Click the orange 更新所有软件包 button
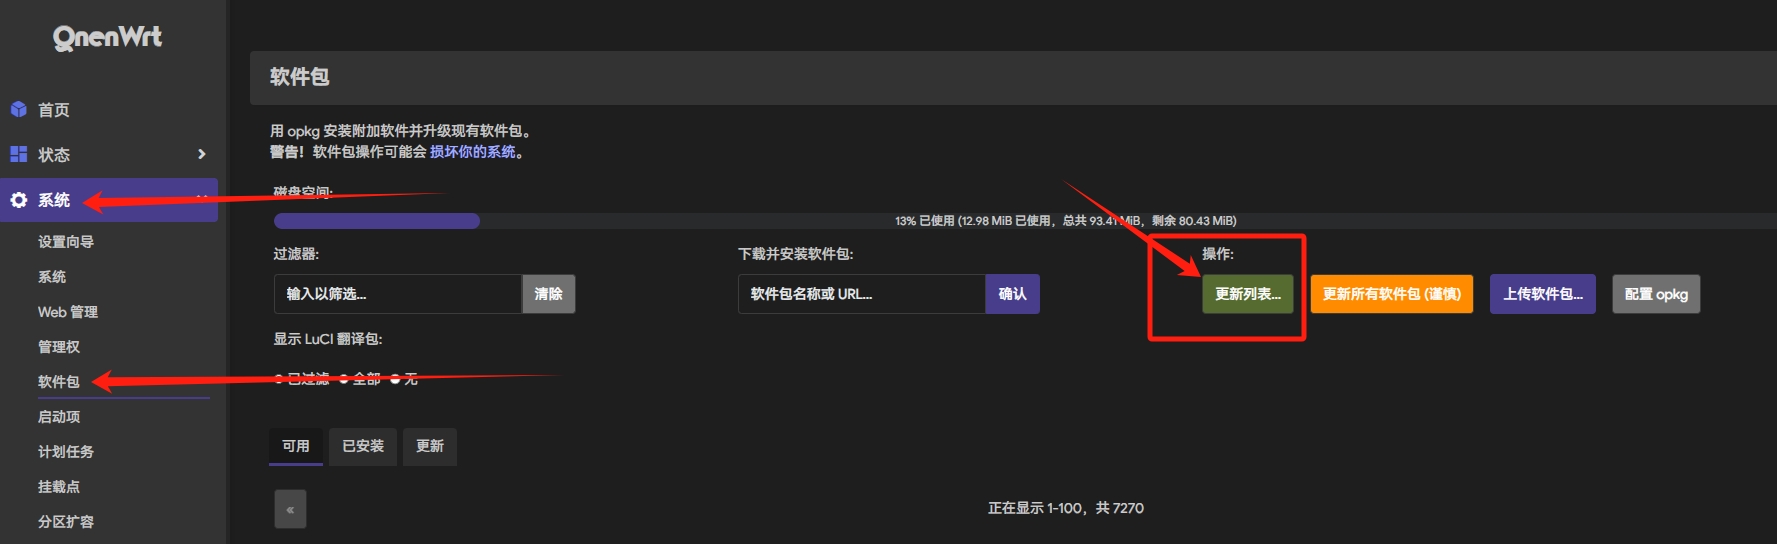The width and height of the screenshot is (1777, 544). [x=1392, y=294]
